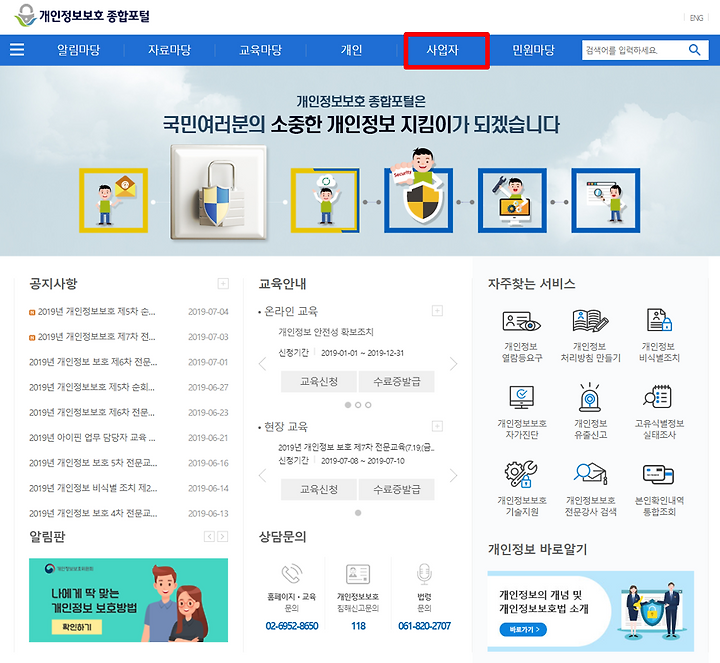Open the 교육마당 menu
Viewport: 720px width, 663px height.
click(x=260, y=50)
